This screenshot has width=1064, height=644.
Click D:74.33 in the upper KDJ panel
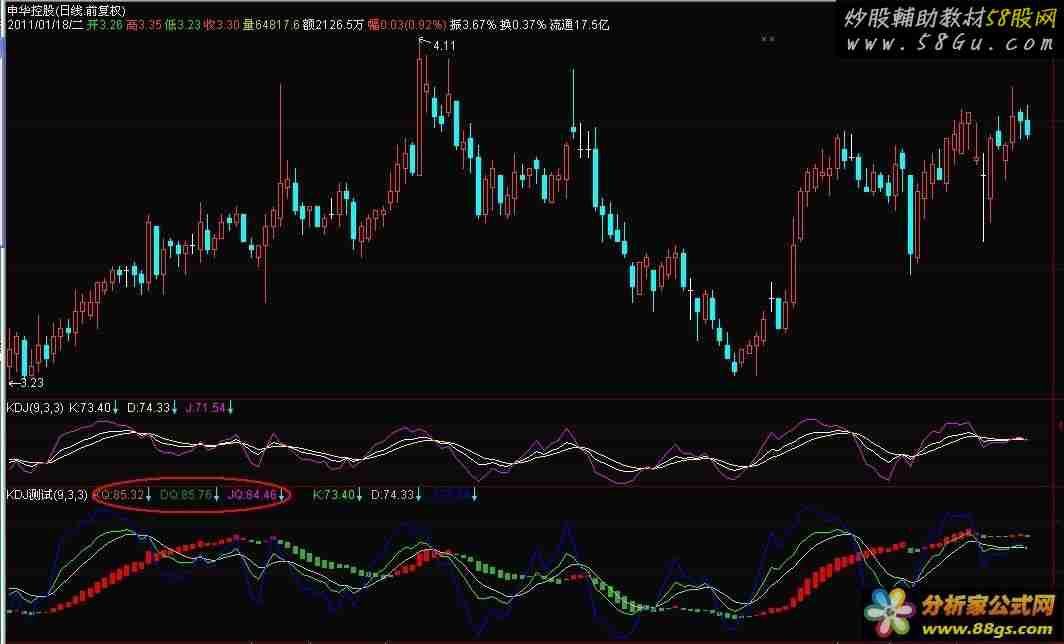148,408
